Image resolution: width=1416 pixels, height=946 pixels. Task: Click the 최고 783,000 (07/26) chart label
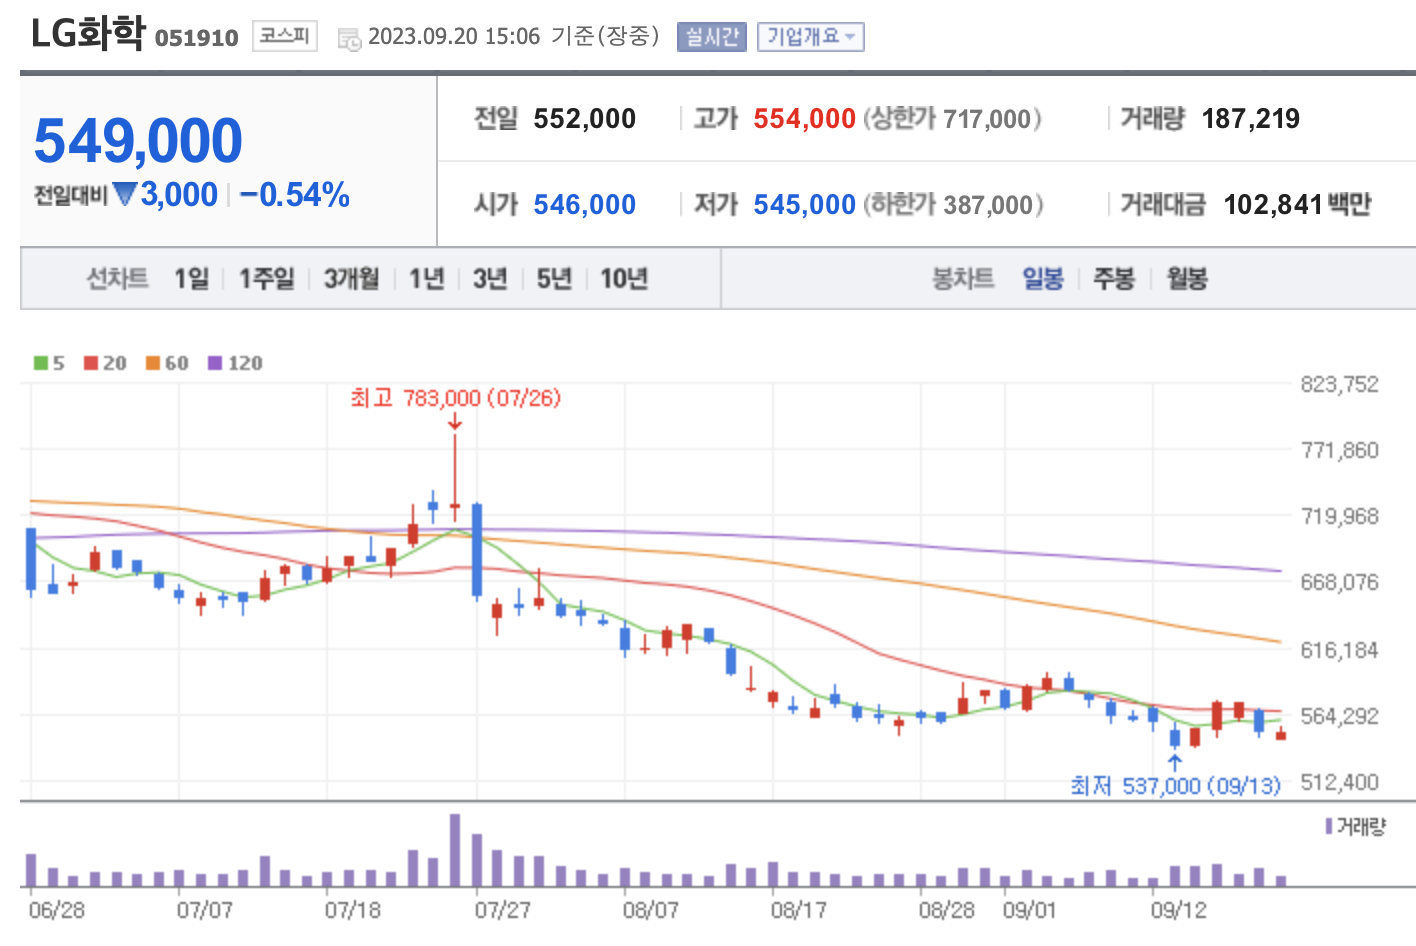point(456,398)
